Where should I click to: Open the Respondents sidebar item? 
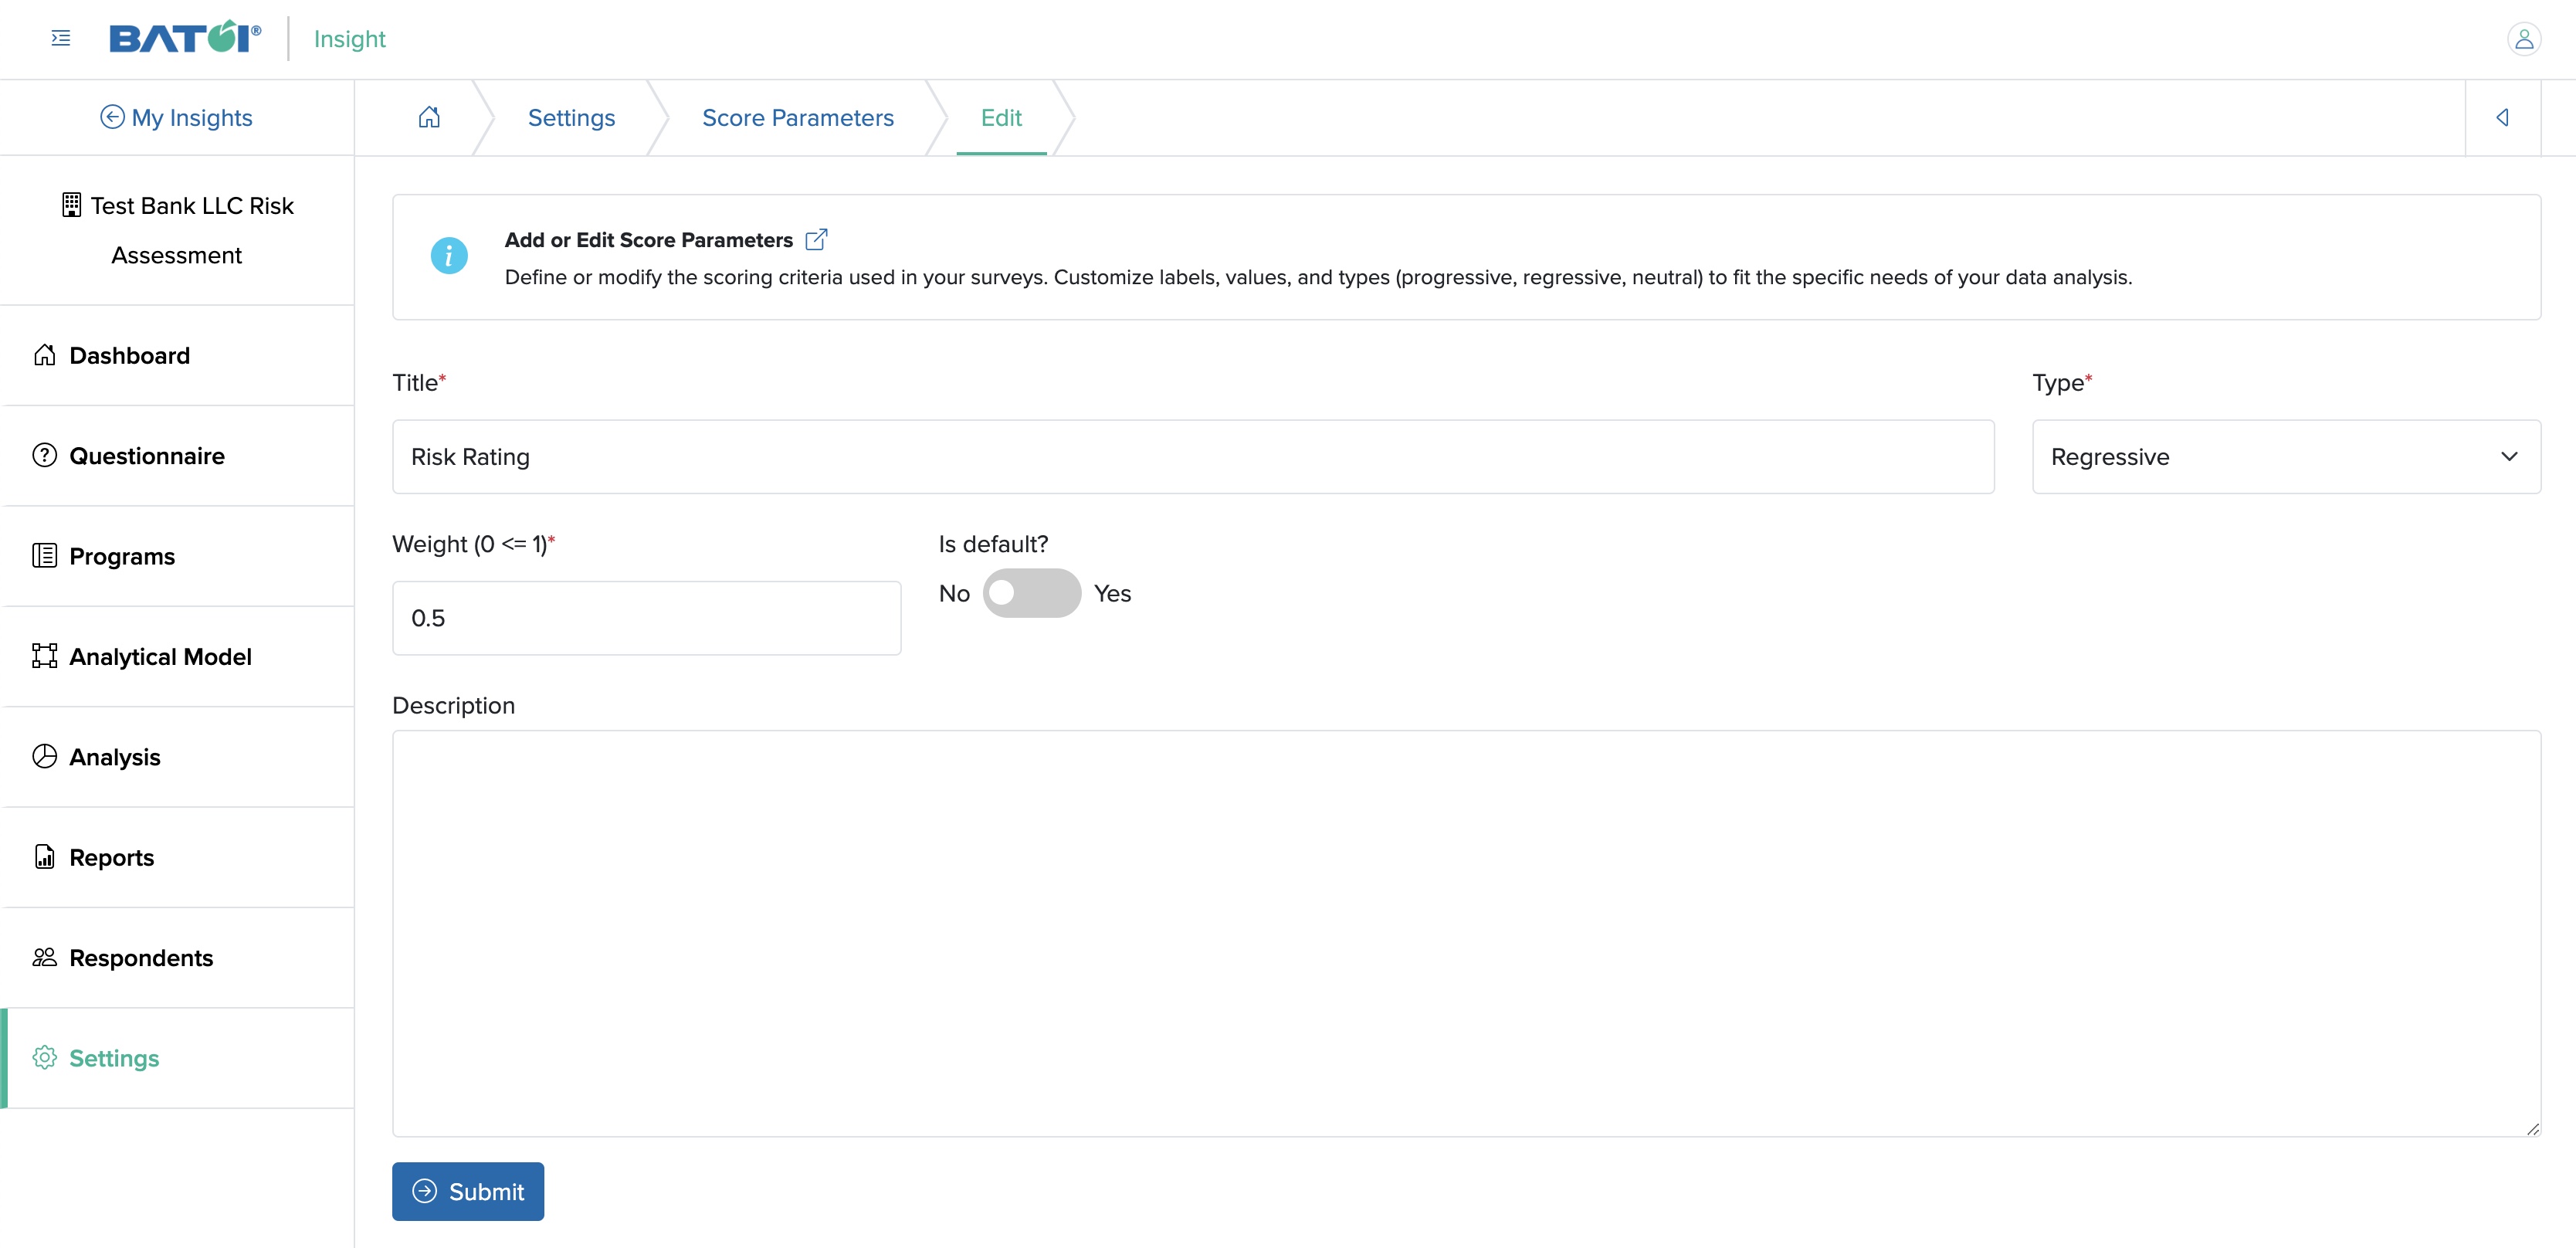[x=178, y=957]
